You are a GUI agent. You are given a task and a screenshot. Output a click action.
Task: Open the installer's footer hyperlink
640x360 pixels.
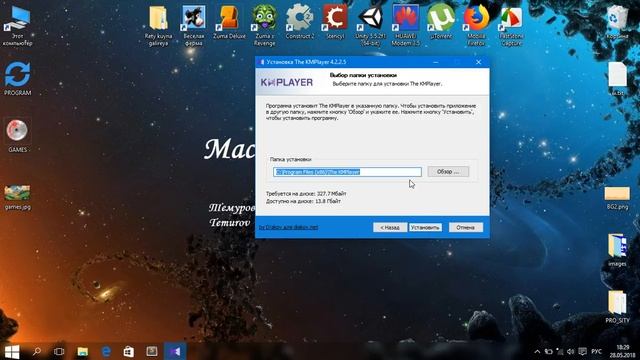pyautogui.click(x=289, y=227)
